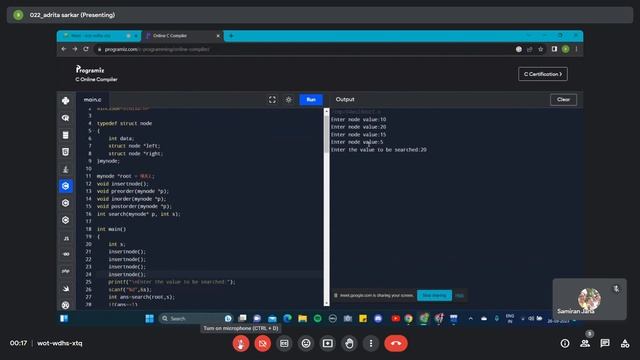Clear the output panel
This screenshot has width=640, height=360.
pyautogui.click(x=563, y=100)
